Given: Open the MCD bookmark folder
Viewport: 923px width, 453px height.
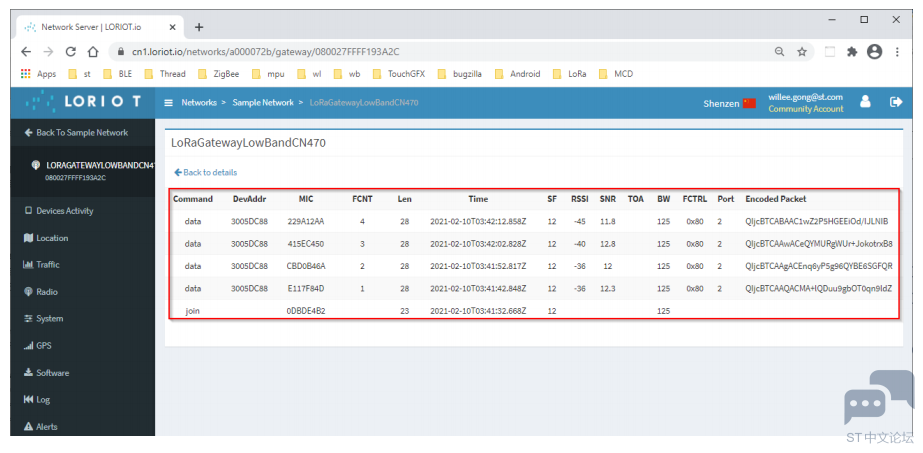Looking at the screenshot, I should pyautogui.click(x=616, y=74).
